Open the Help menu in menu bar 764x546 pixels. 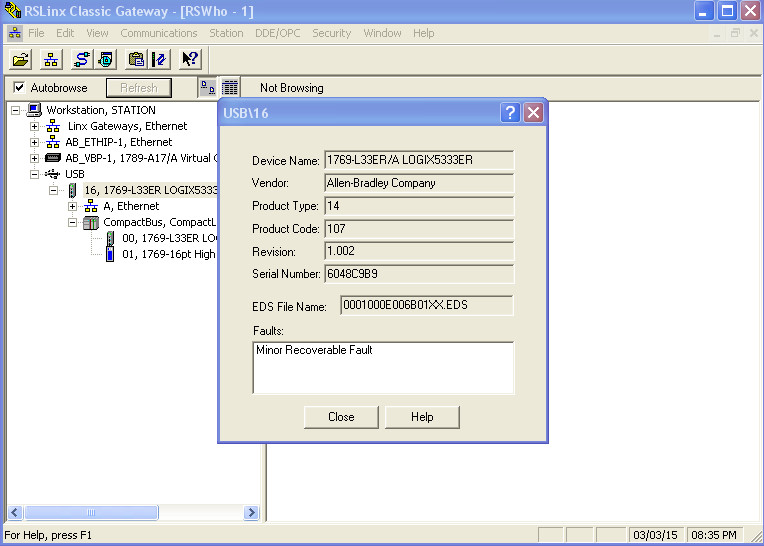(423, 33)
